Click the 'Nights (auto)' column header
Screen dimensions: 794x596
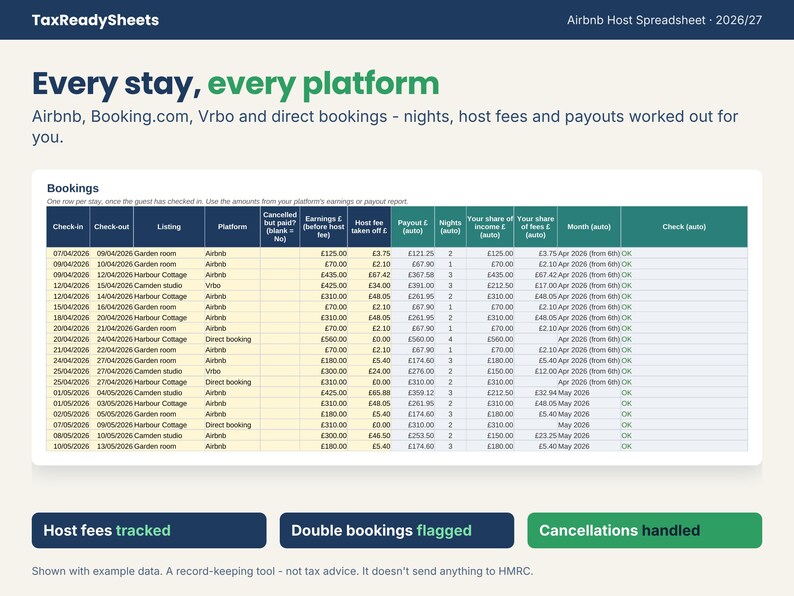(450, 227)
